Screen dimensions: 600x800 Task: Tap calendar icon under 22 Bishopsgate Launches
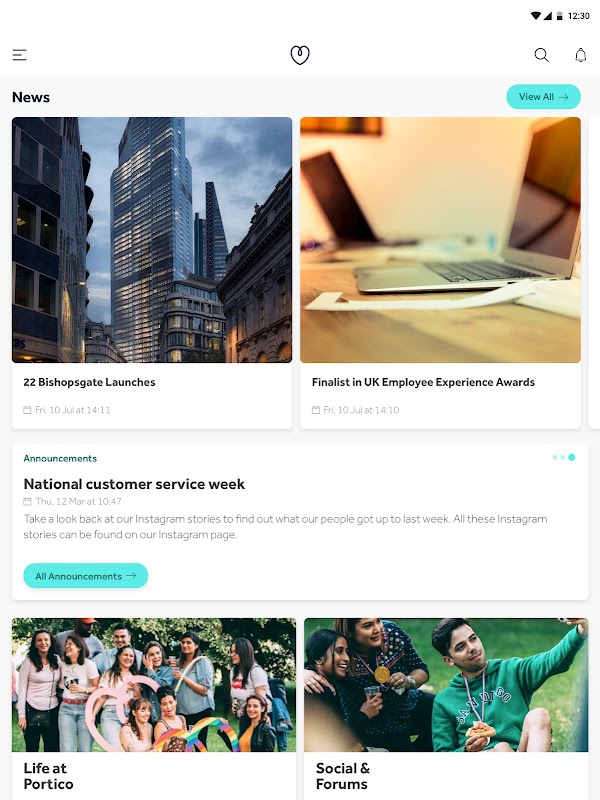click(x=27, y=410)
